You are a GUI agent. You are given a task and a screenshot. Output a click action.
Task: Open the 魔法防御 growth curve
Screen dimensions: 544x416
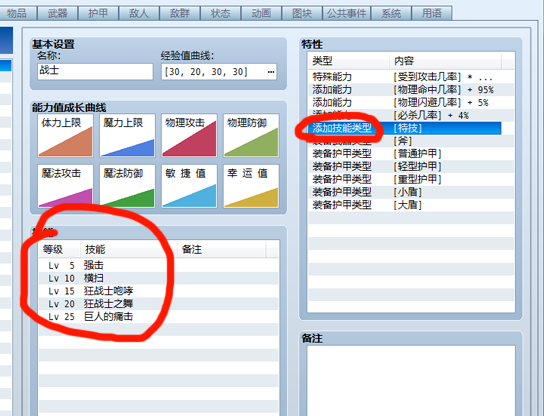click(127, 186)
